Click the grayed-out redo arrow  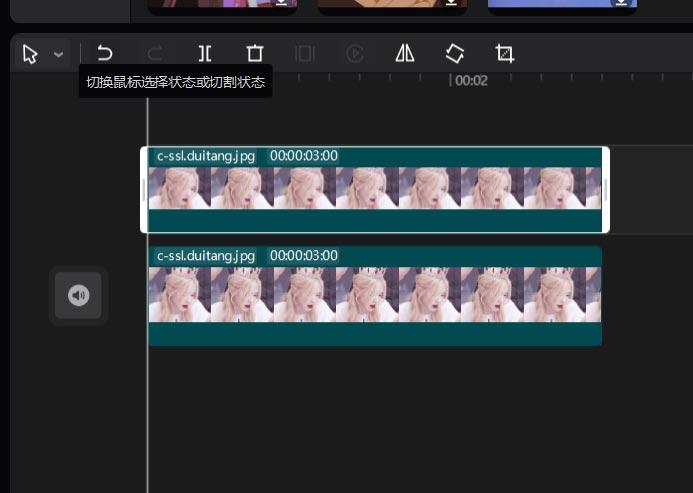(155, 54)
